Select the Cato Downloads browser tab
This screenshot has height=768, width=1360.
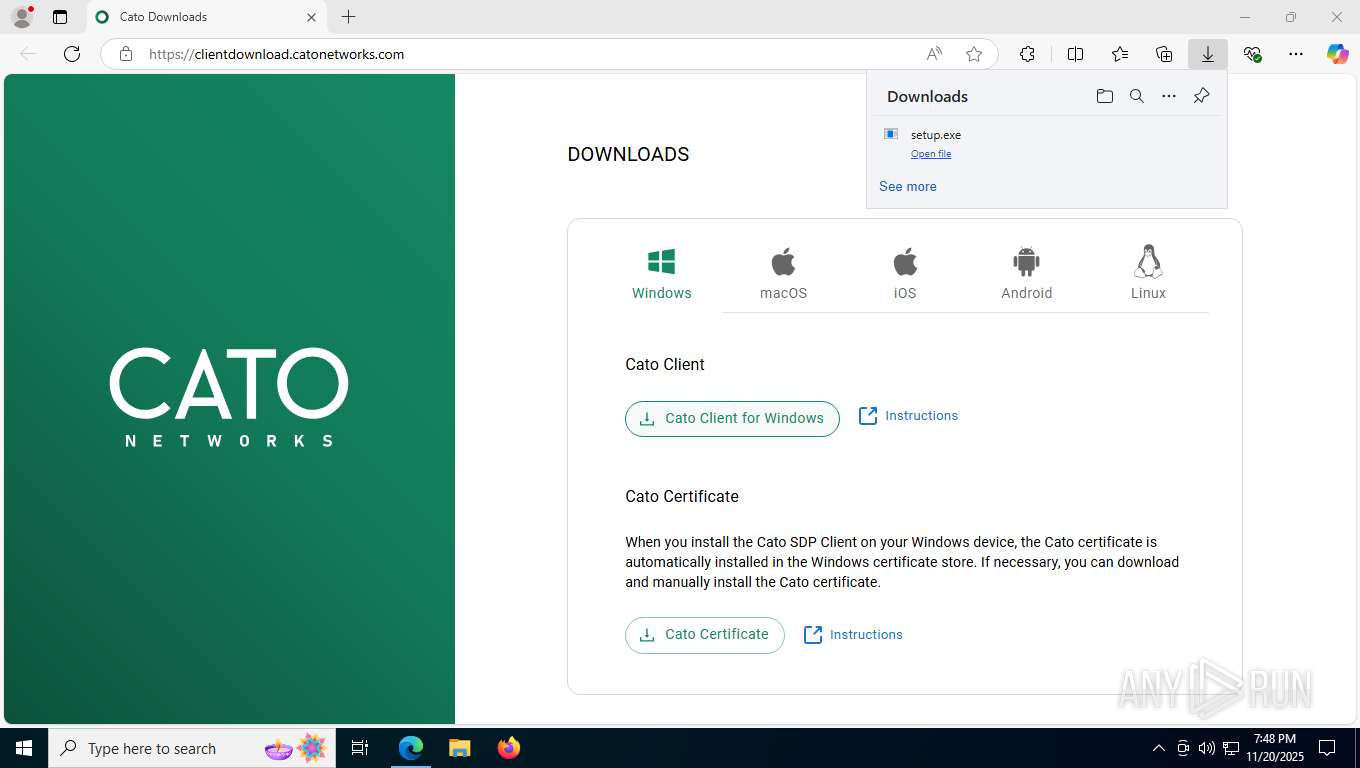coord(206,17)
